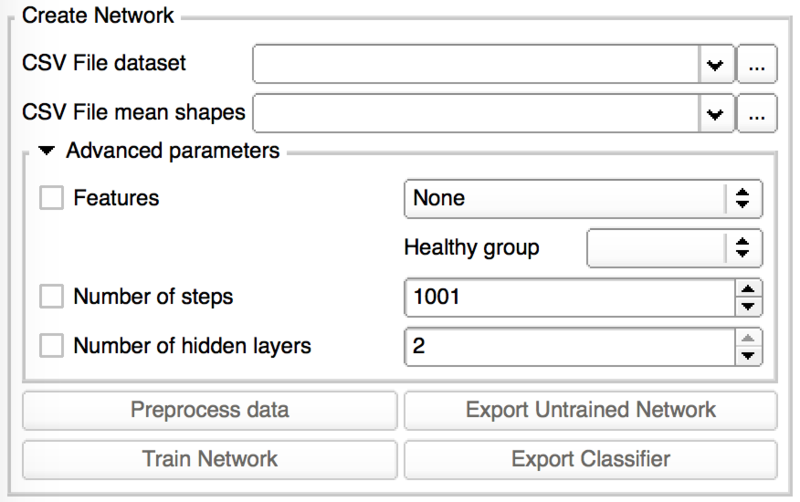
Task: Enable the Number of hidden layers checkbox
Action: (51, 347)
